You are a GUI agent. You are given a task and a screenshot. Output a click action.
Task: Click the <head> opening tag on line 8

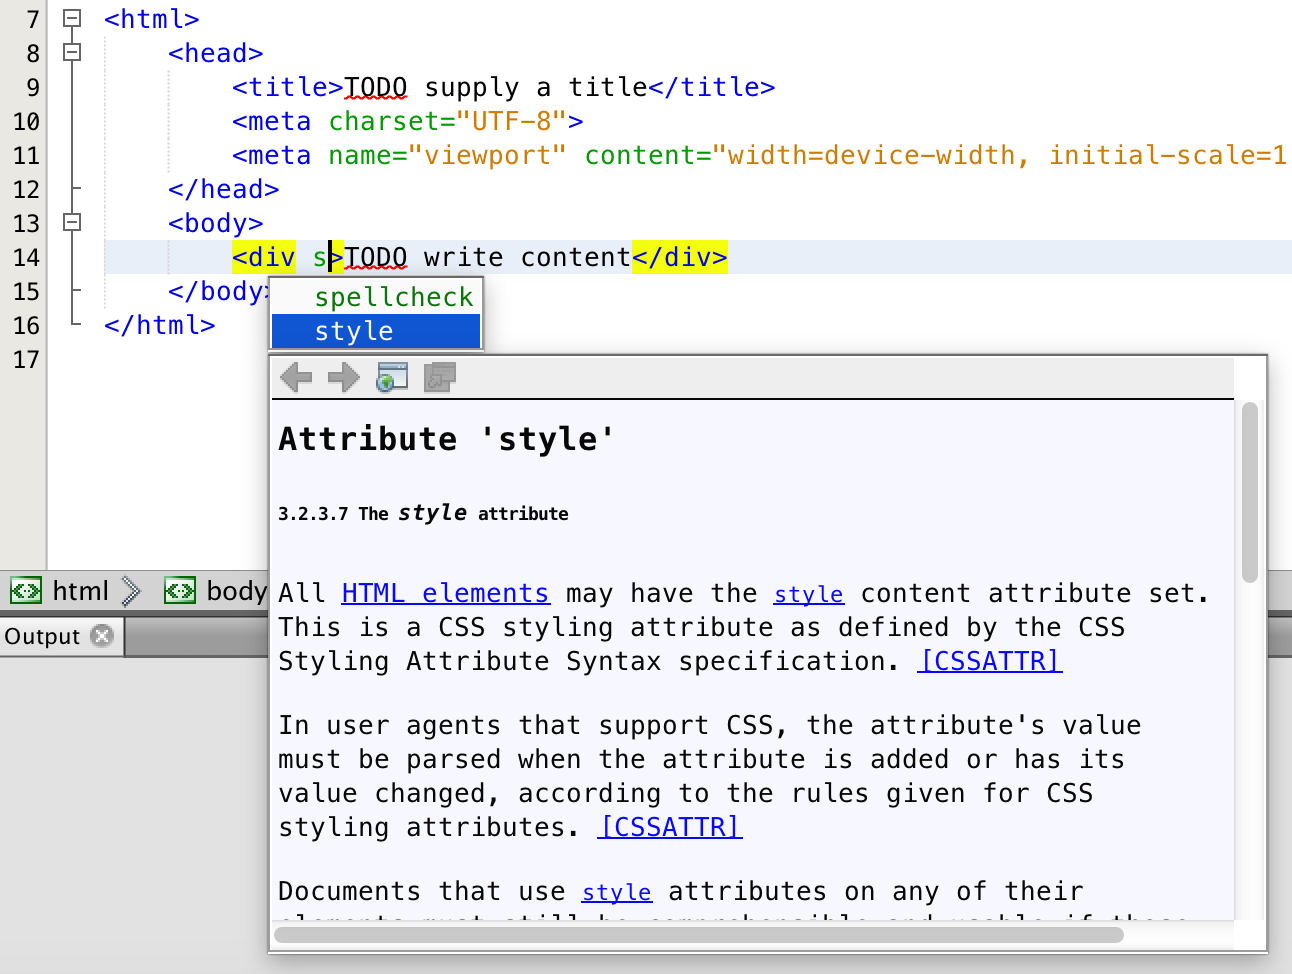click(x=216, y=53)
